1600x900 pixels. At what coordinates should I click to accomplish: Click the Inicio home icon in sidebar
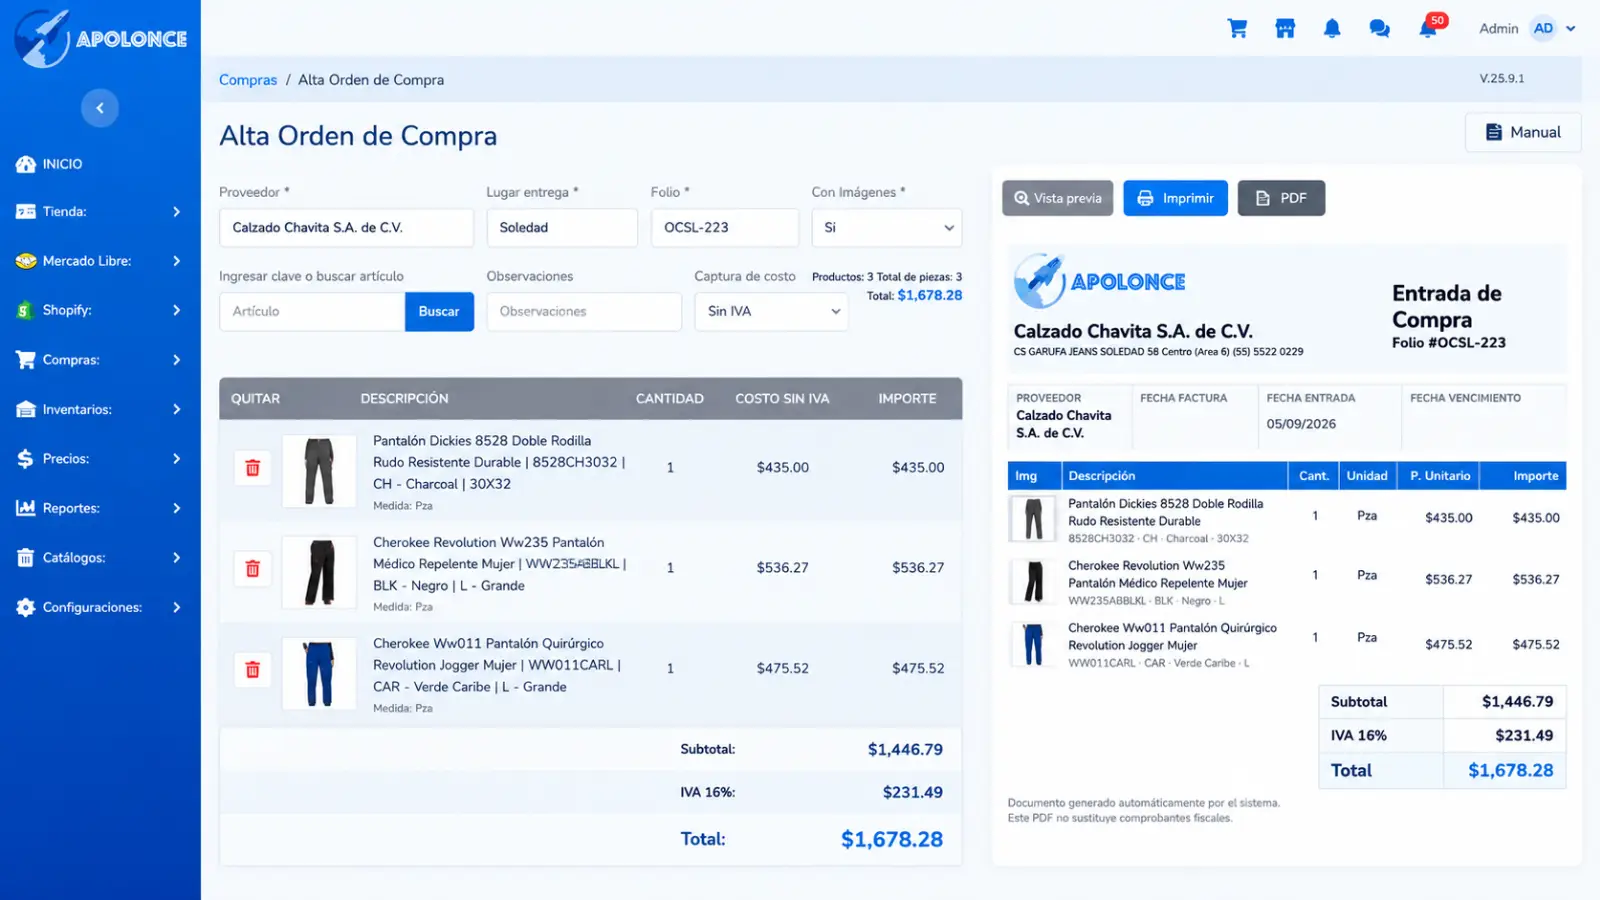(26, 164)
